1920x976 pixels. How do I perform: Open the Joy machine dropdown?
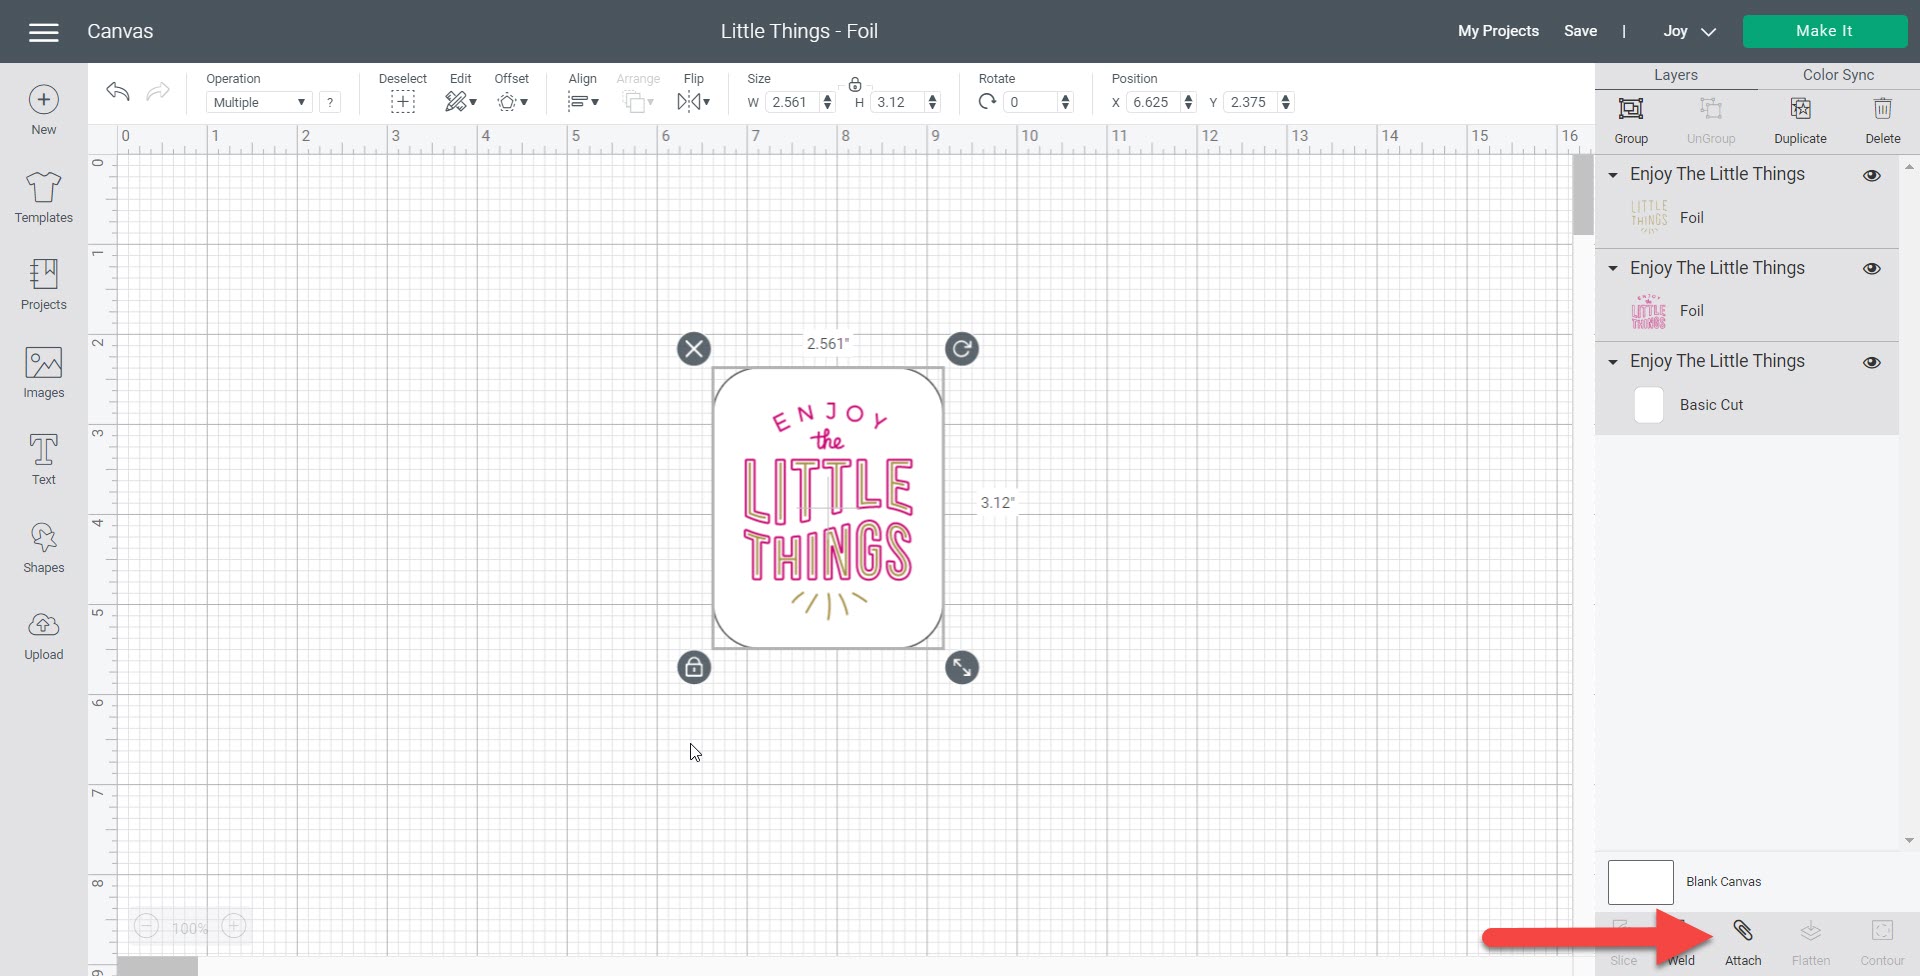tap(1689, 31)
